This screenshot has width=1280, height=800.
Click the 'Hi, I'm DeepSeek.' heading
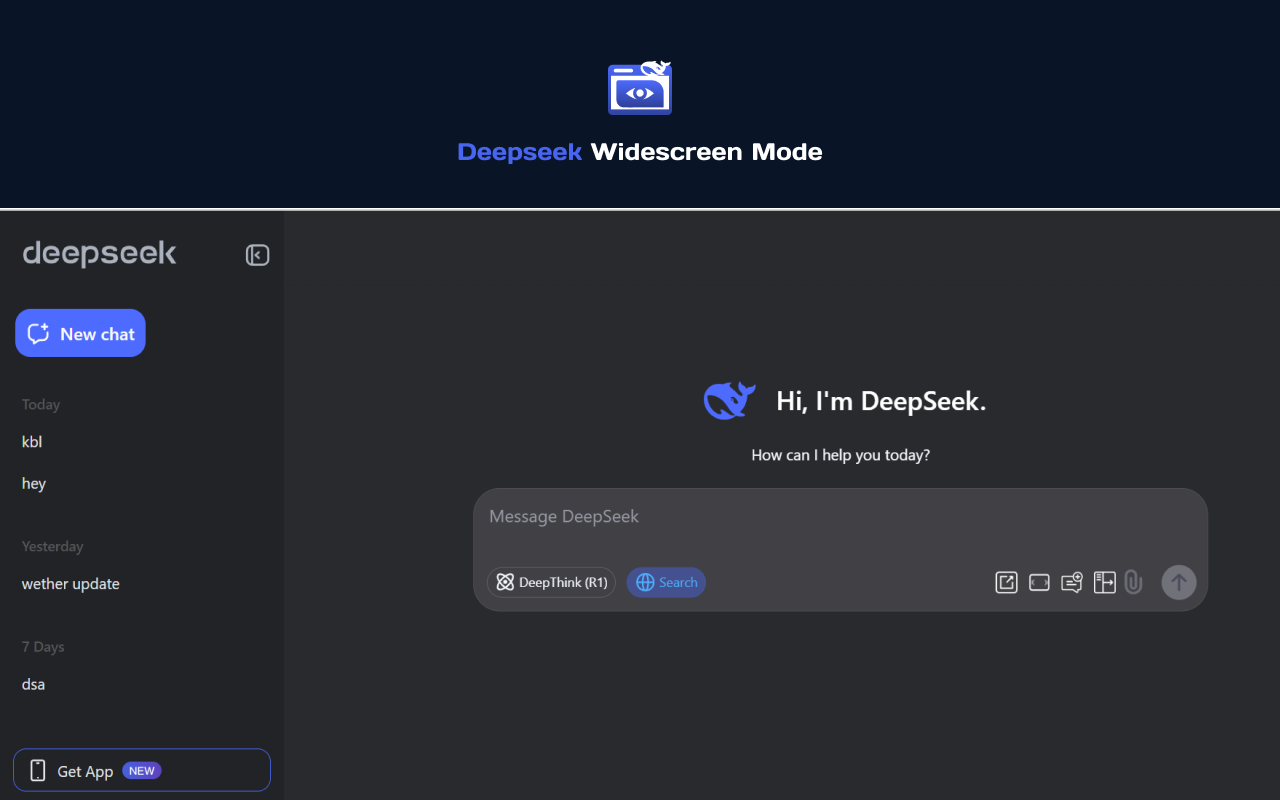(881, 401)
